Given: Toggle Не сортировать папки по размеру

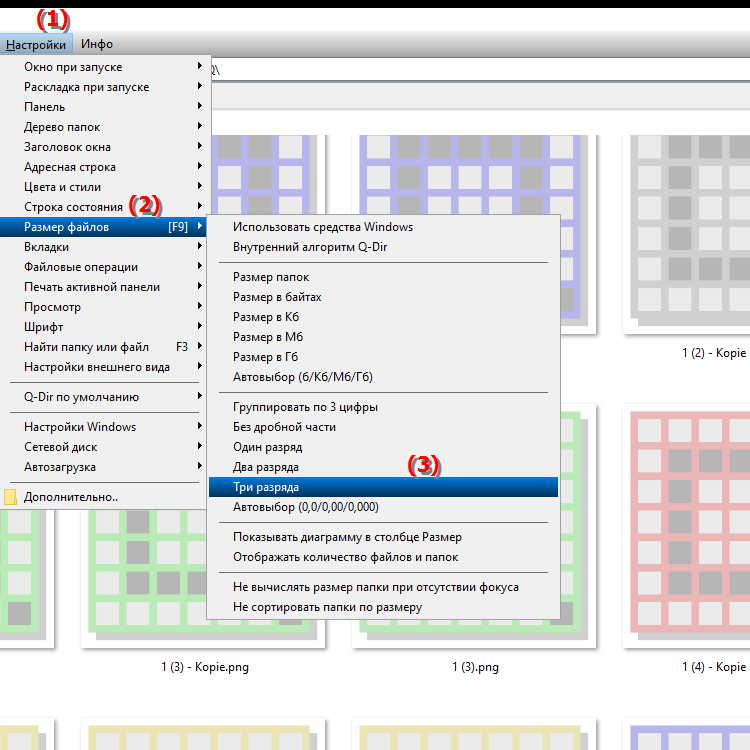Looking at the screenshot, I should pos(327,607).
